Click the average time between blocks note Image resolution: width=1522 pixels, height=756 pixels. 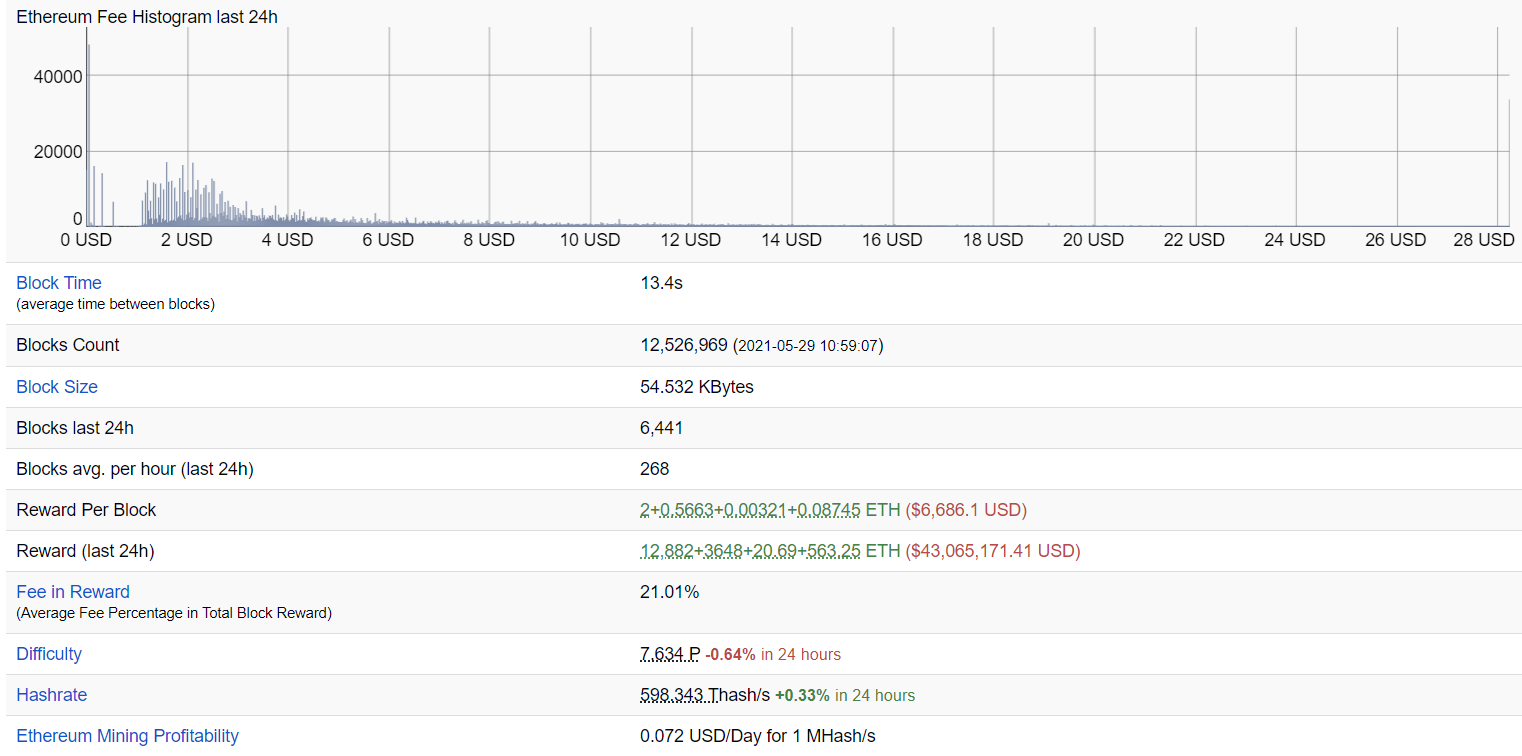coord(115,304)
